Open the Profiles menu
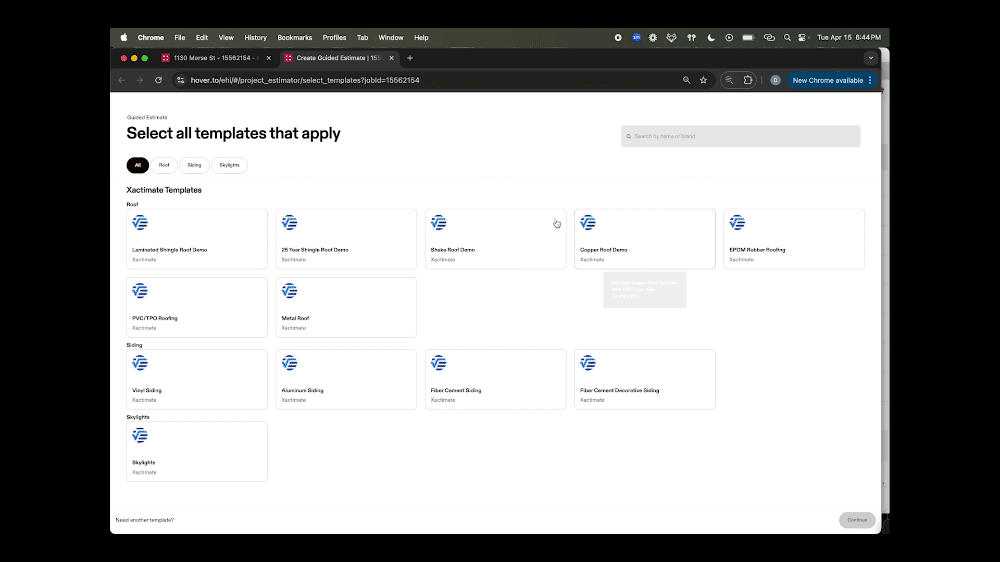1000x562 pixels. (x=334, y=38)
